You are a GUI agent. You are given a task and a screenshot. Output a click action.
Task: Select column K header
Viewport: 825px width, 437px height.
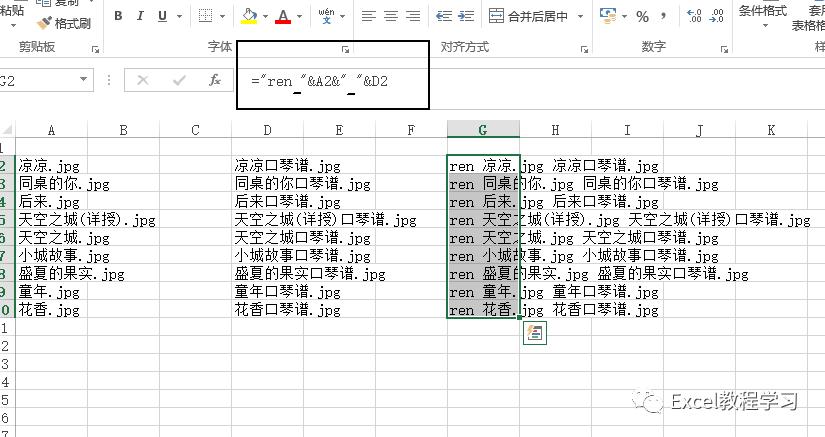point(771,130)
